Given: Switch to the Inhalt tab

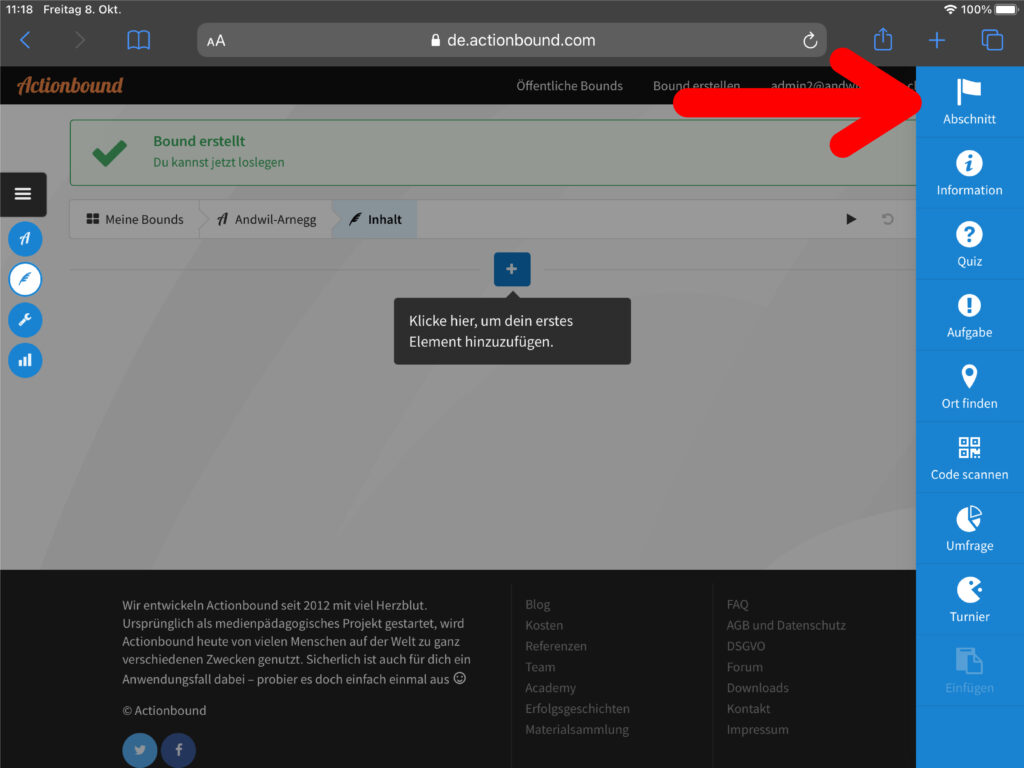Looking at the screenshot, I should pyautogui.click(x=375, y=219).
